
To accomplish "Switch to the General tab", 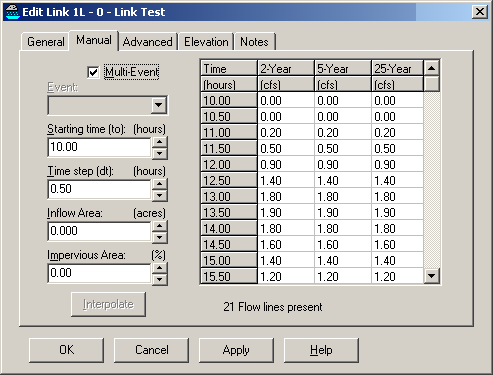I will 46,42.
